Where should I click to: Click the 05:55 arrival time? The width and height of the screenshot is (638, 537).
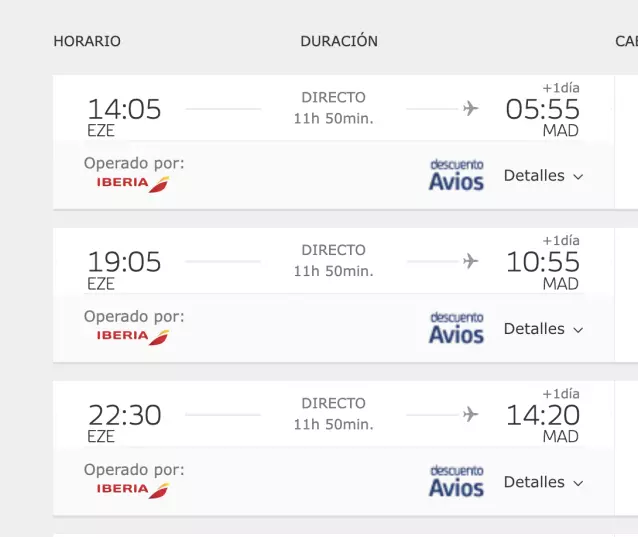point(542,109)
